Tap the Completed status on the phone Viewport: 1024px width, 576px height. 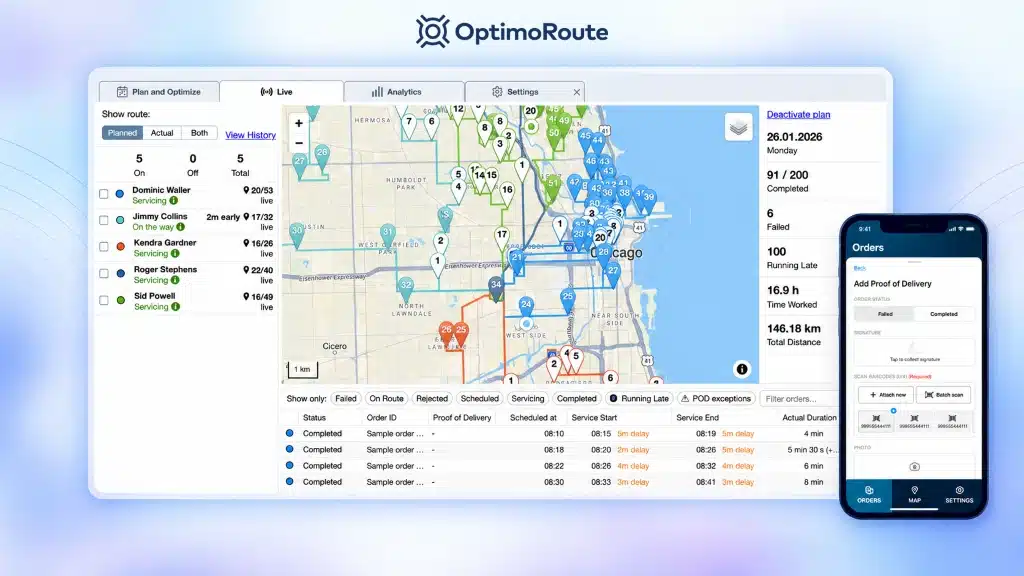tap(944, 314)
